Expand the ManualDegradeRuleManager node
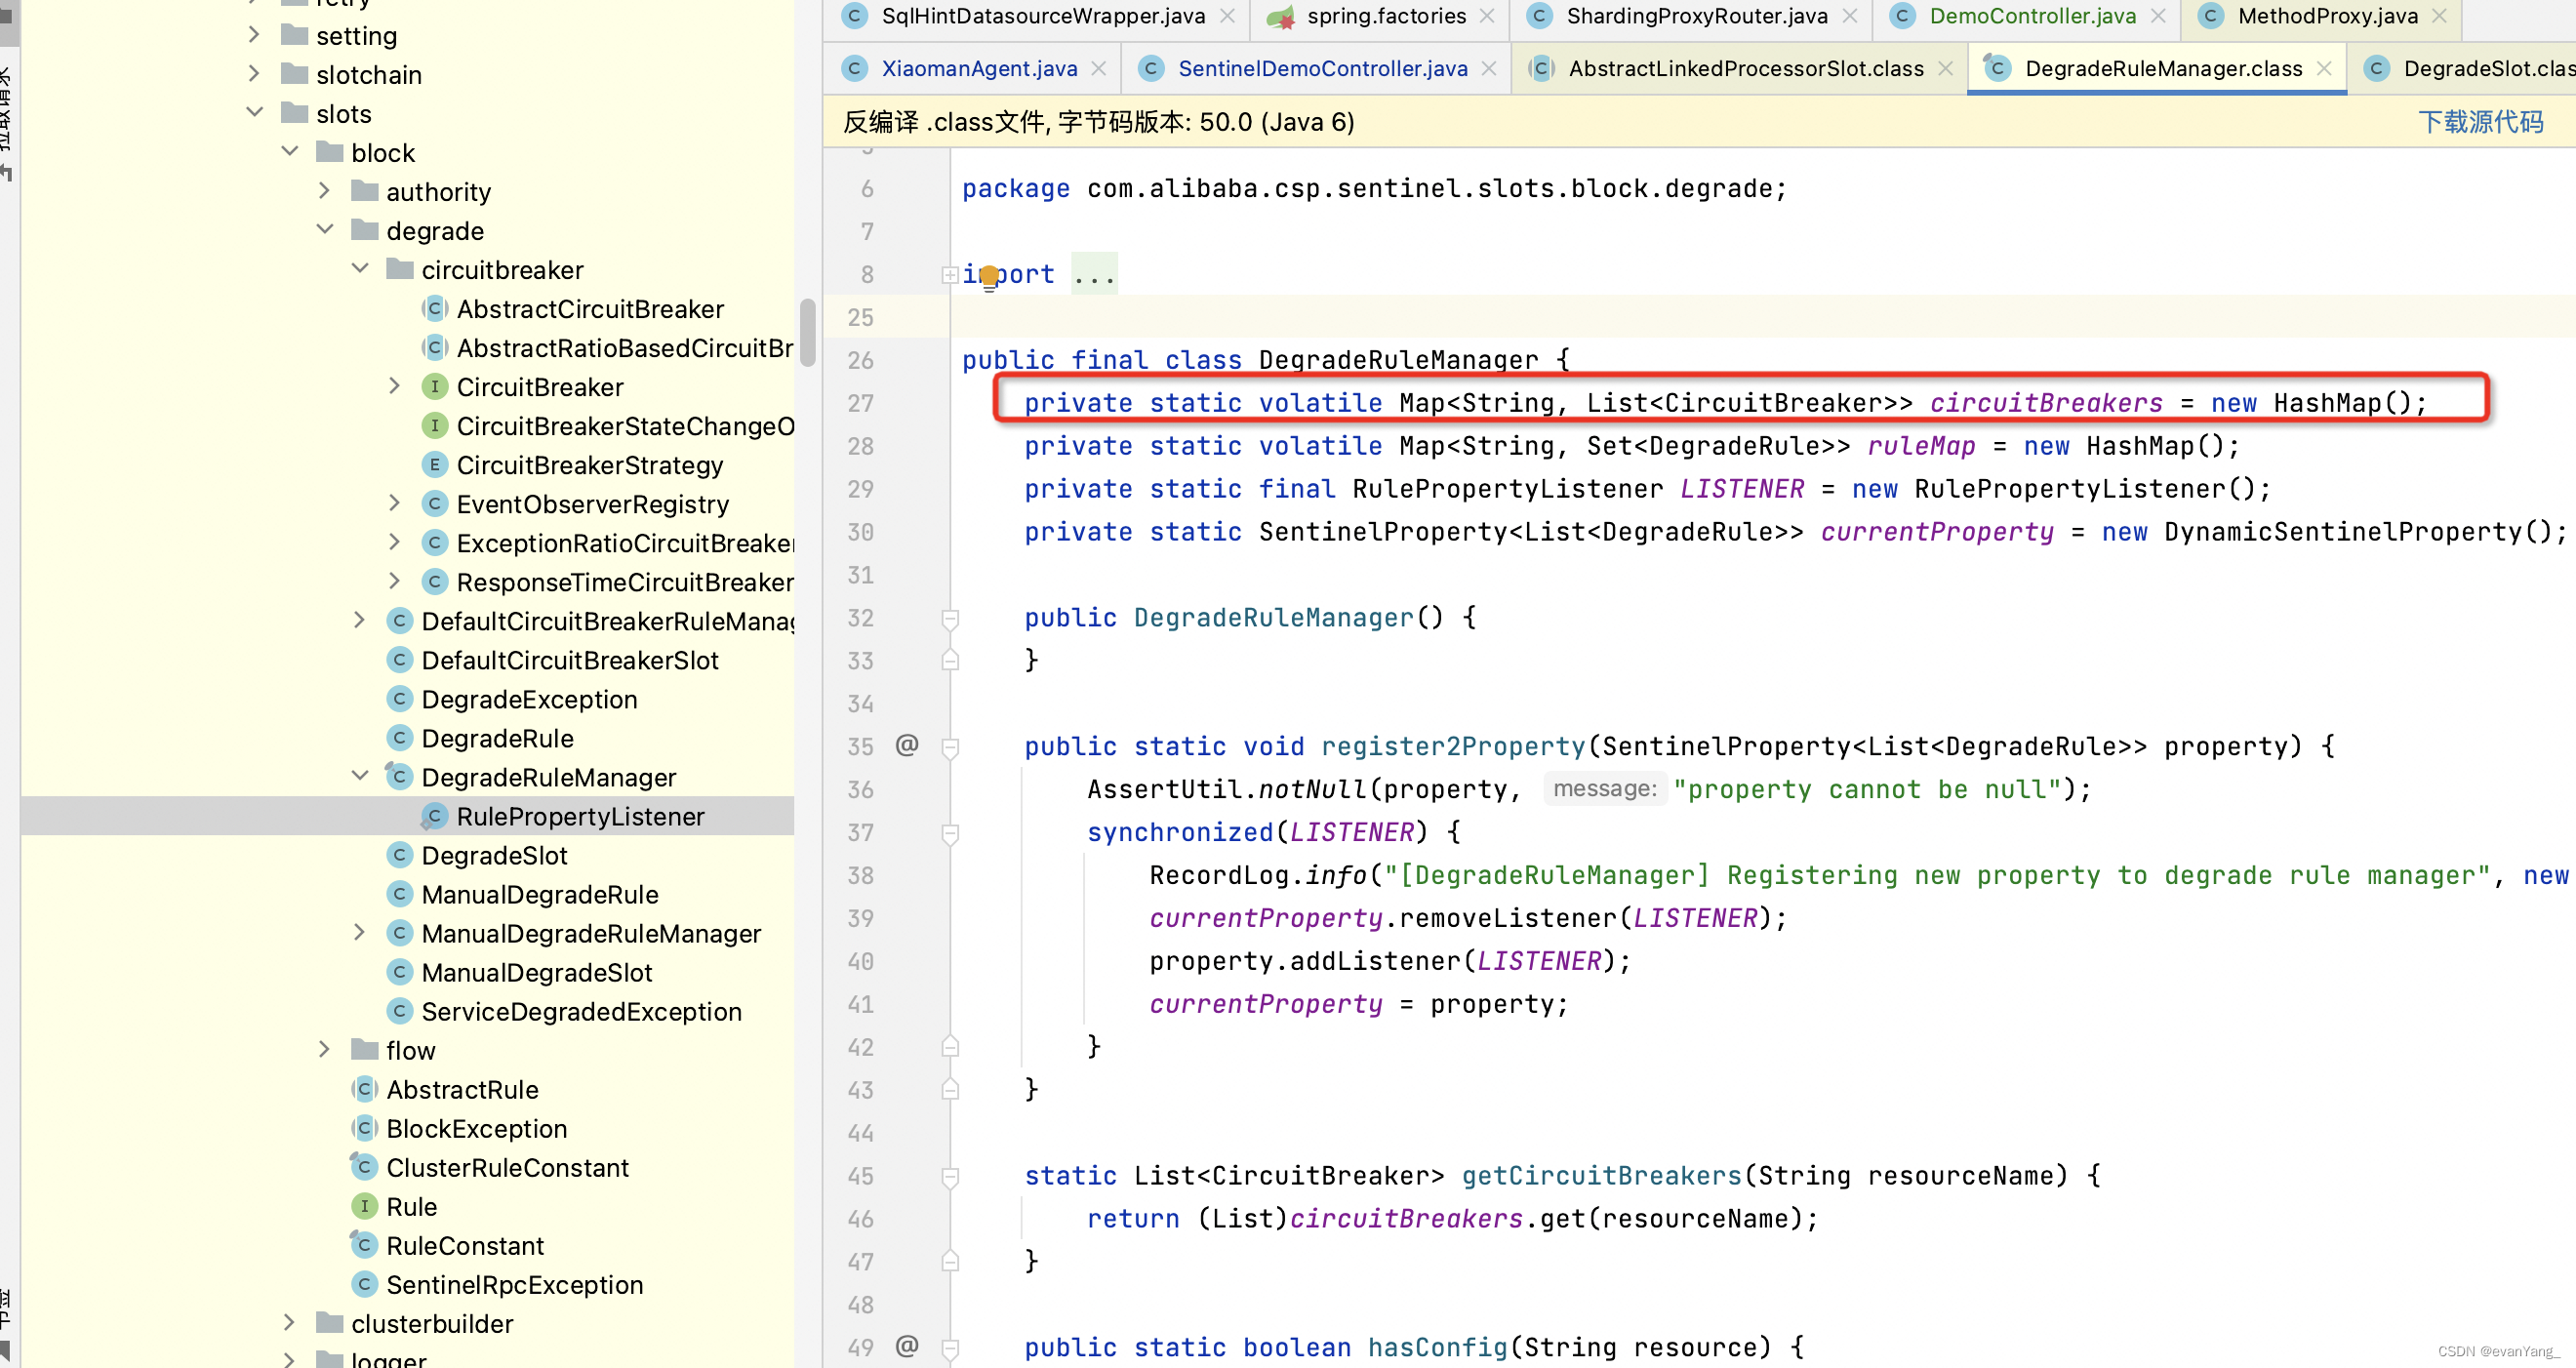The height and width of the screenshot is (1368, 2576). [x=360, y=932]
